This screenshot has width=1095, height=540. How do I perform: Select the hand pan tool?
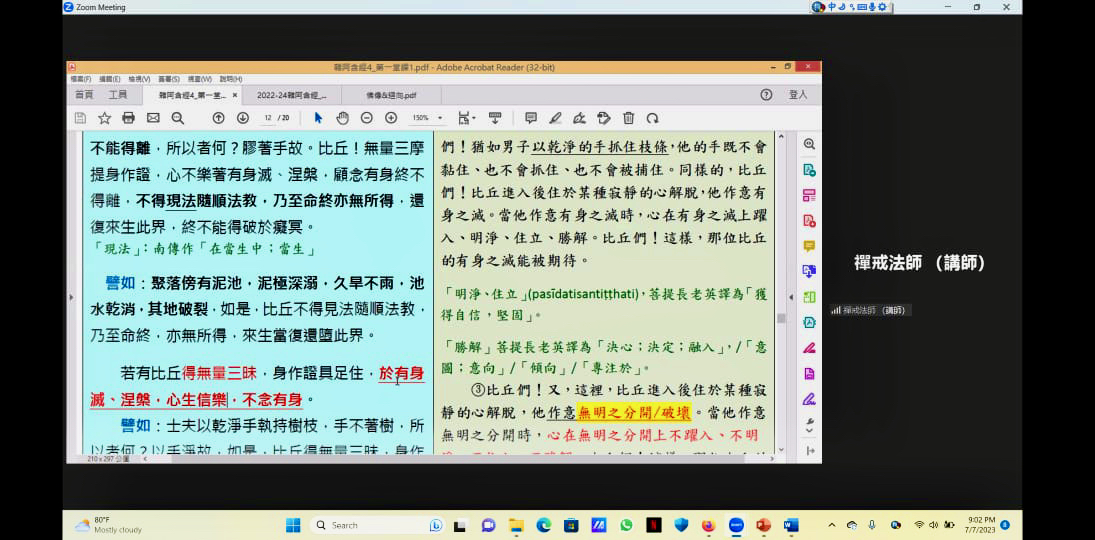pos(342,118)
